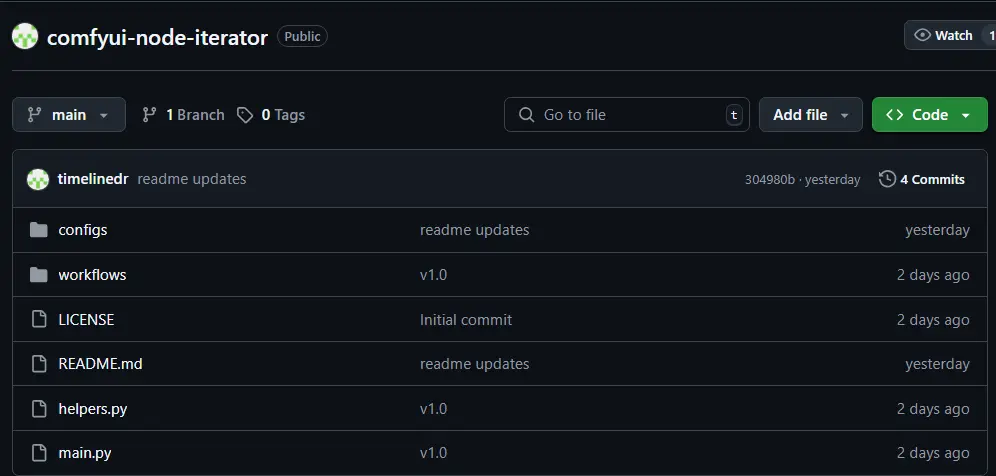This screenshot has width=996, height=476.
Task: Click the timelinedr commit author avatar
Action: coord(38,180)
